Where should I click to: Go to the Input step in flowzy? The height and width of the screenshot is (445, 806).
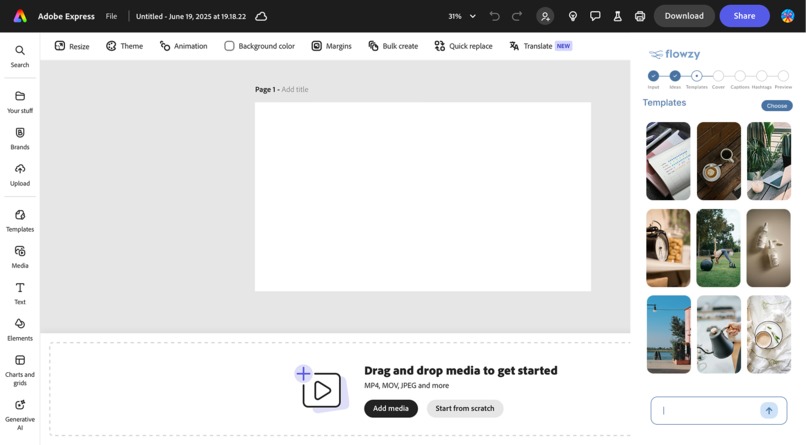pyautogui.click(x=653, y=76)
